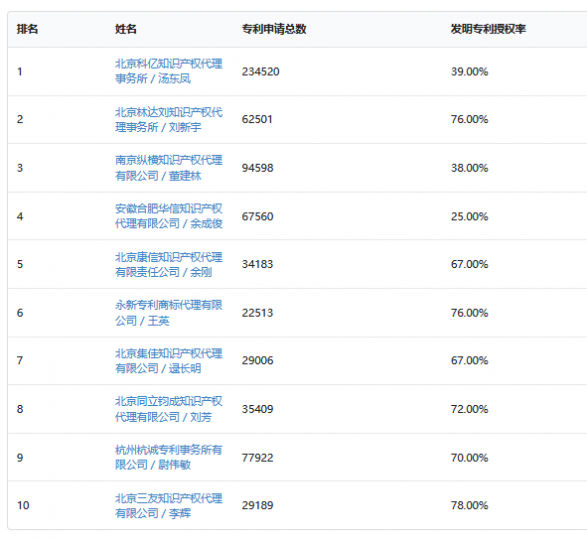Image resolution: width=587 pixels, height=540 pixels.
Task: Click 76.00% in the 62501 row
Action: (x=469, y=119)
